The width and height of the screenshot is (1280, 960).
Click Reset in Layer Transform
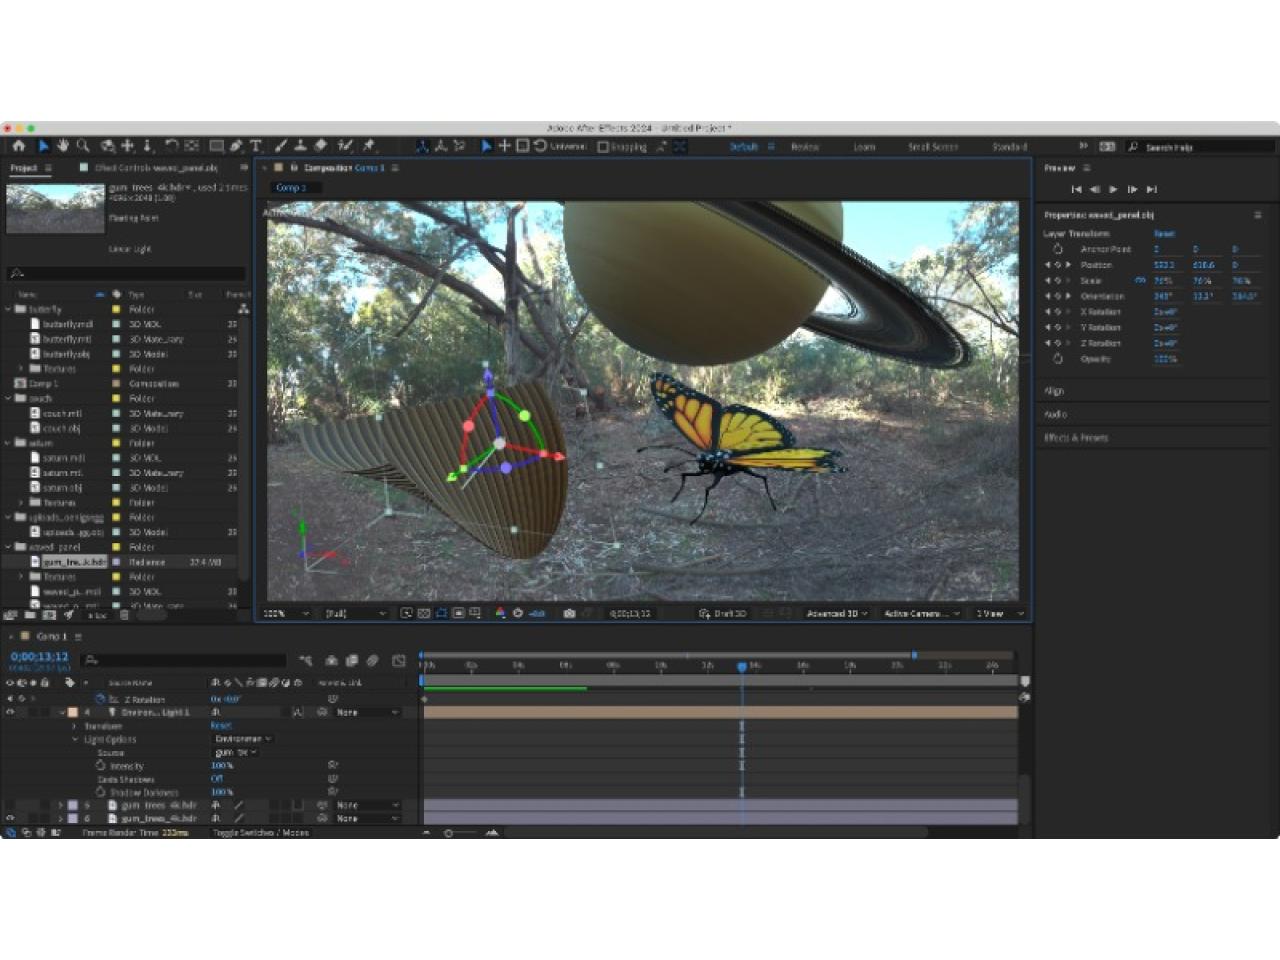click(1164, 233)
